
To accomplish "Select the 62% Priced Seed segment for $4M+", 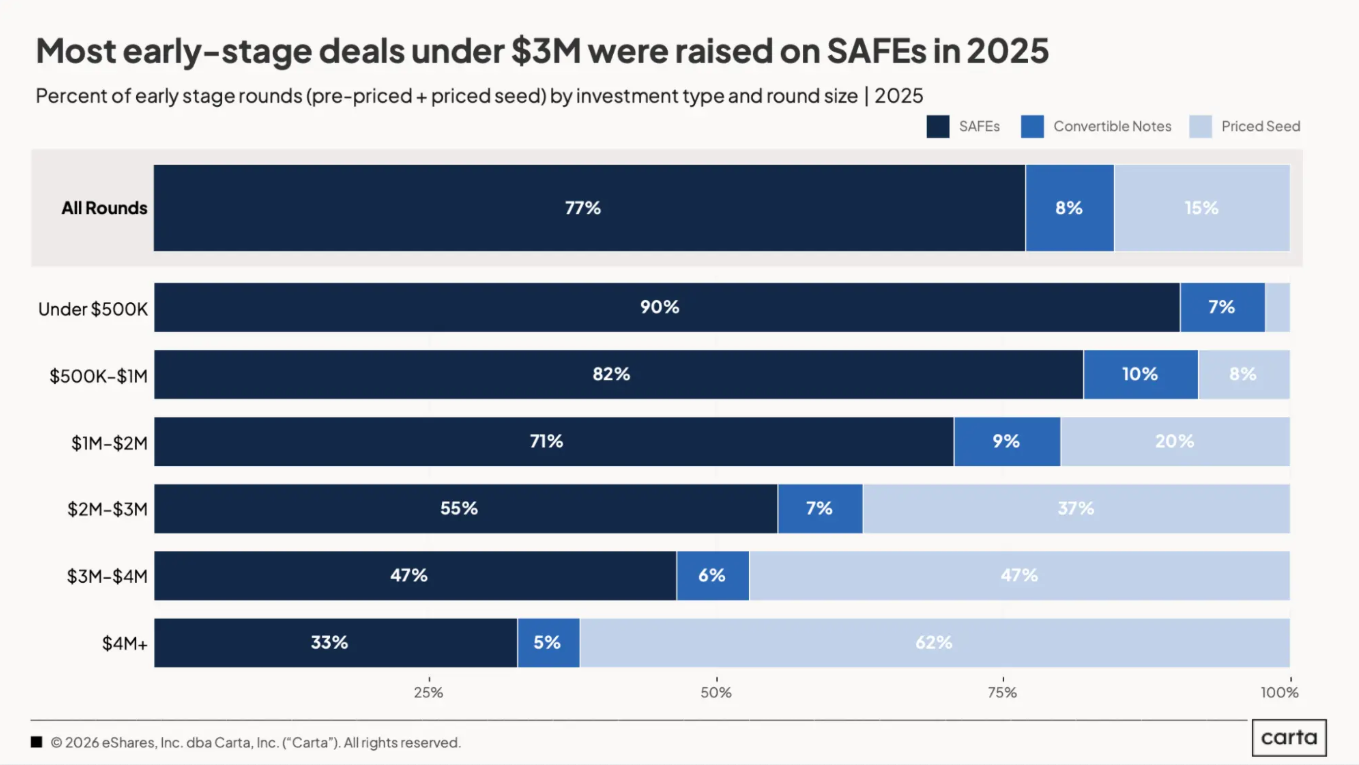I will pos(934,642).
